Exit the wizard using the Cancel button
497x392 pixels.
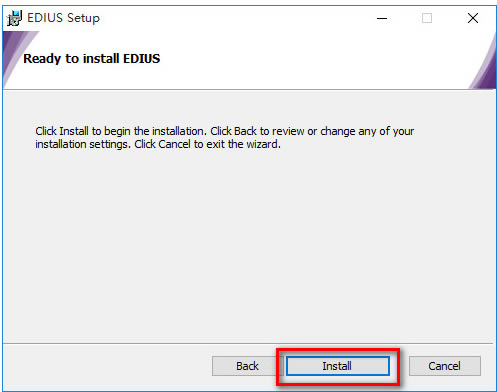pos(445,366)
